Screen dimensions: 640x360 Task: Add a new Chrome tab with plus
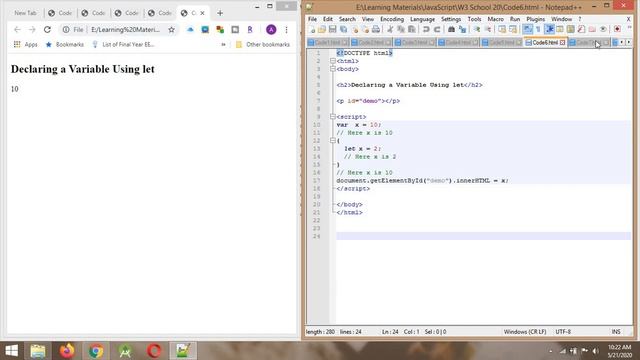point(220,13)
